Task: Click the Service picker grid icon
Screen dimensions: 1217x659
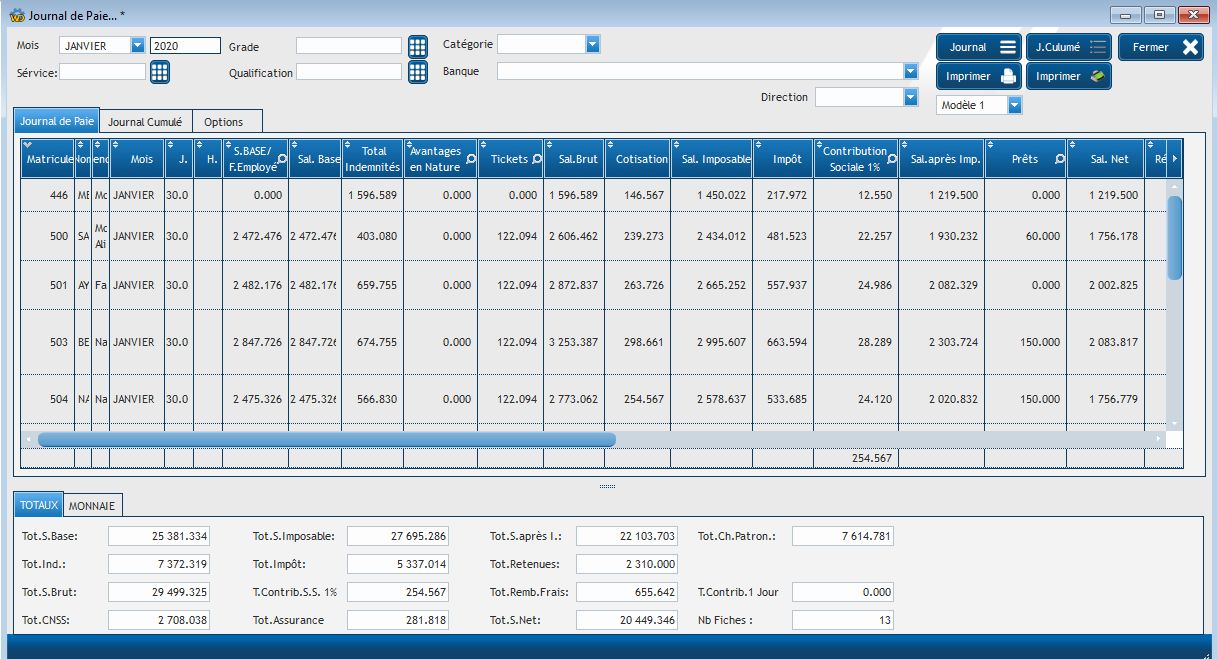Action: (x=159, y=72)
